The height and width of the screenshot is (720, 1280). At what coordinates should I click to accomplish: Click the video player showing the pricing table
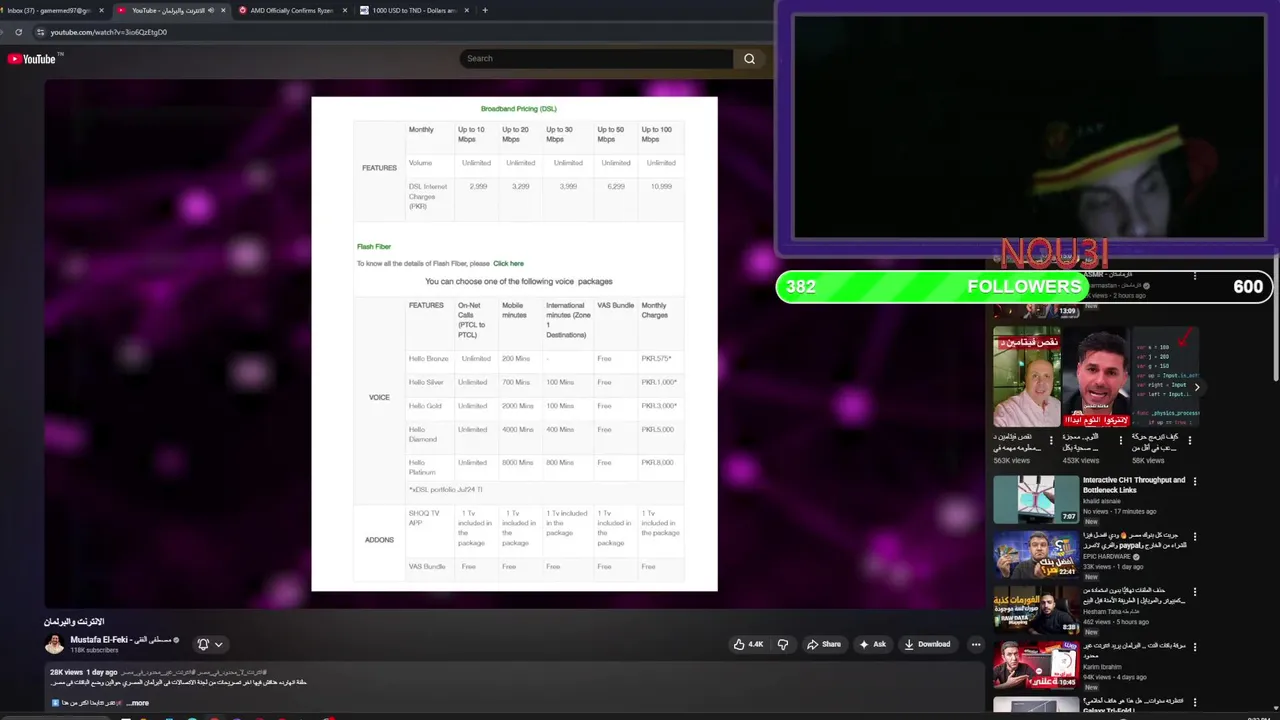tap(513, 343)
